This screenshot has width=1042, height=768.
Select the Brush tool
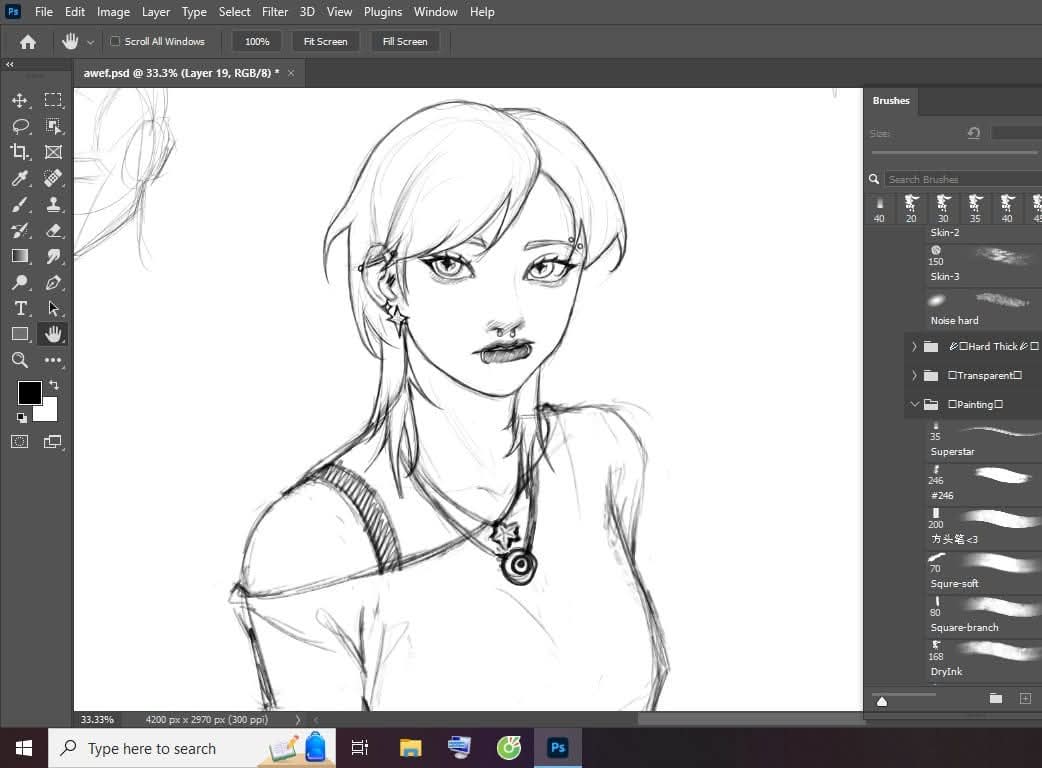pos(20,205)
